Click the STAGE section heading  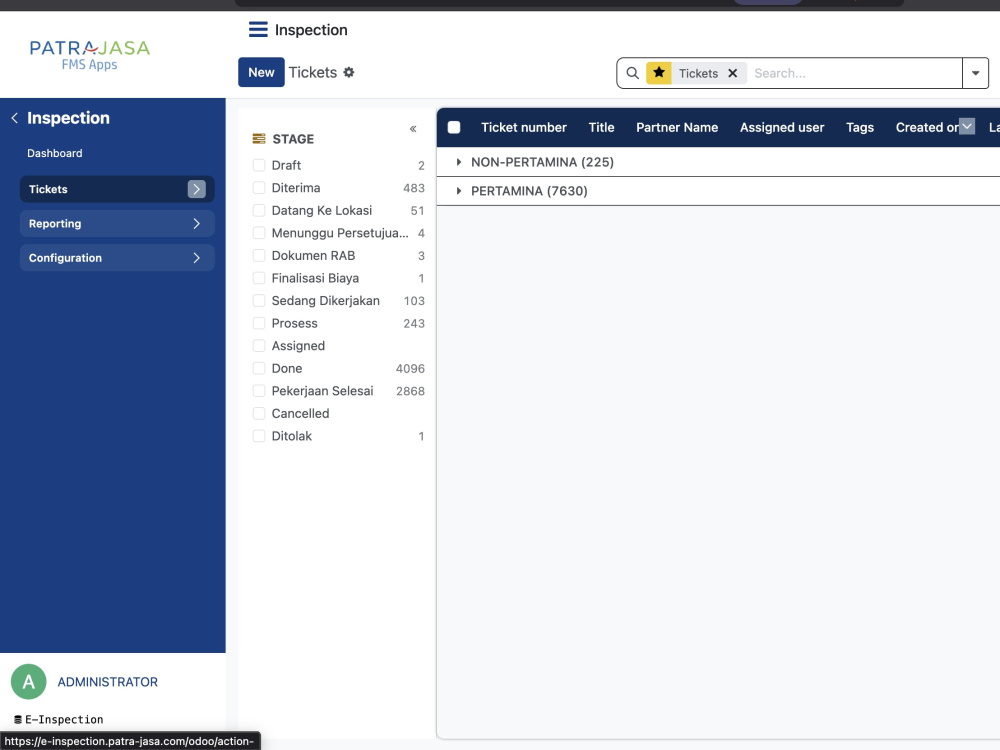[293, 138]
